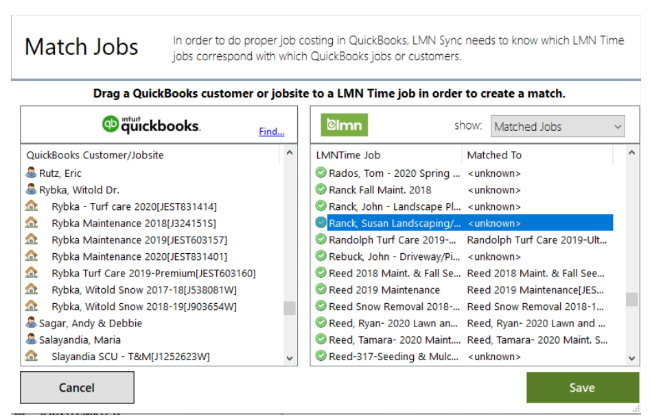Click the <unknown> match for Rebuck, John - Driveway
Image resolution: width=654 pixels, height=418 pixels.
(x=494, y=257)
